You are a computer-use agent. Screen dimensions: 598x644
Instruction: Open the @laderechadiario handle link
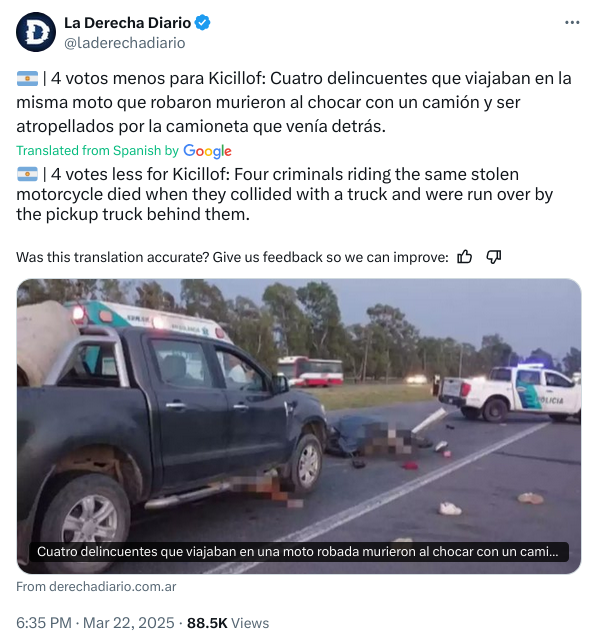tap(125, 43)
